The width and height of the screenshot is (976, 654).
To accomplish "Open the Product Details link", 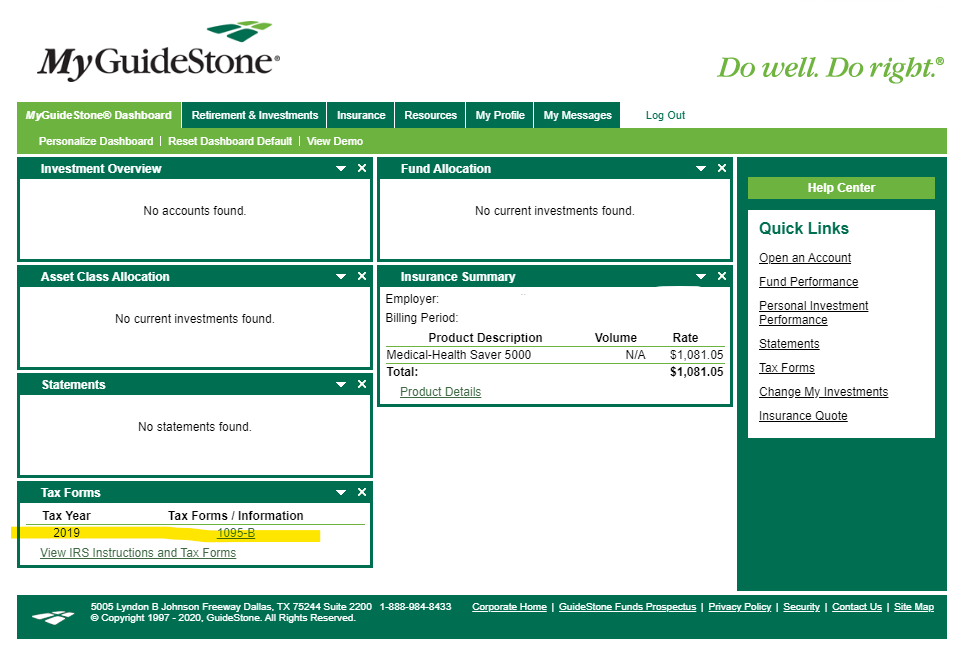I will click(x=440, y=392).
